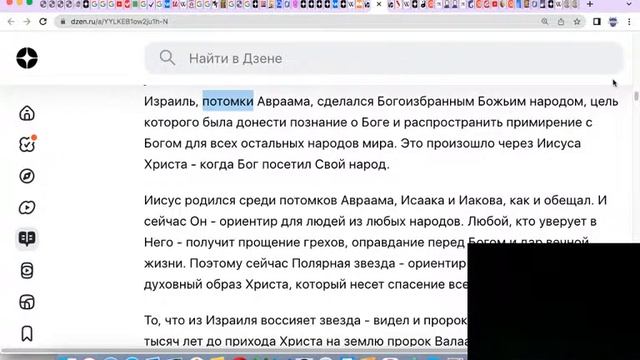Open Subscriptions icon with orange dot
This screenshot has height=360, width=640.
click(27, 144)
